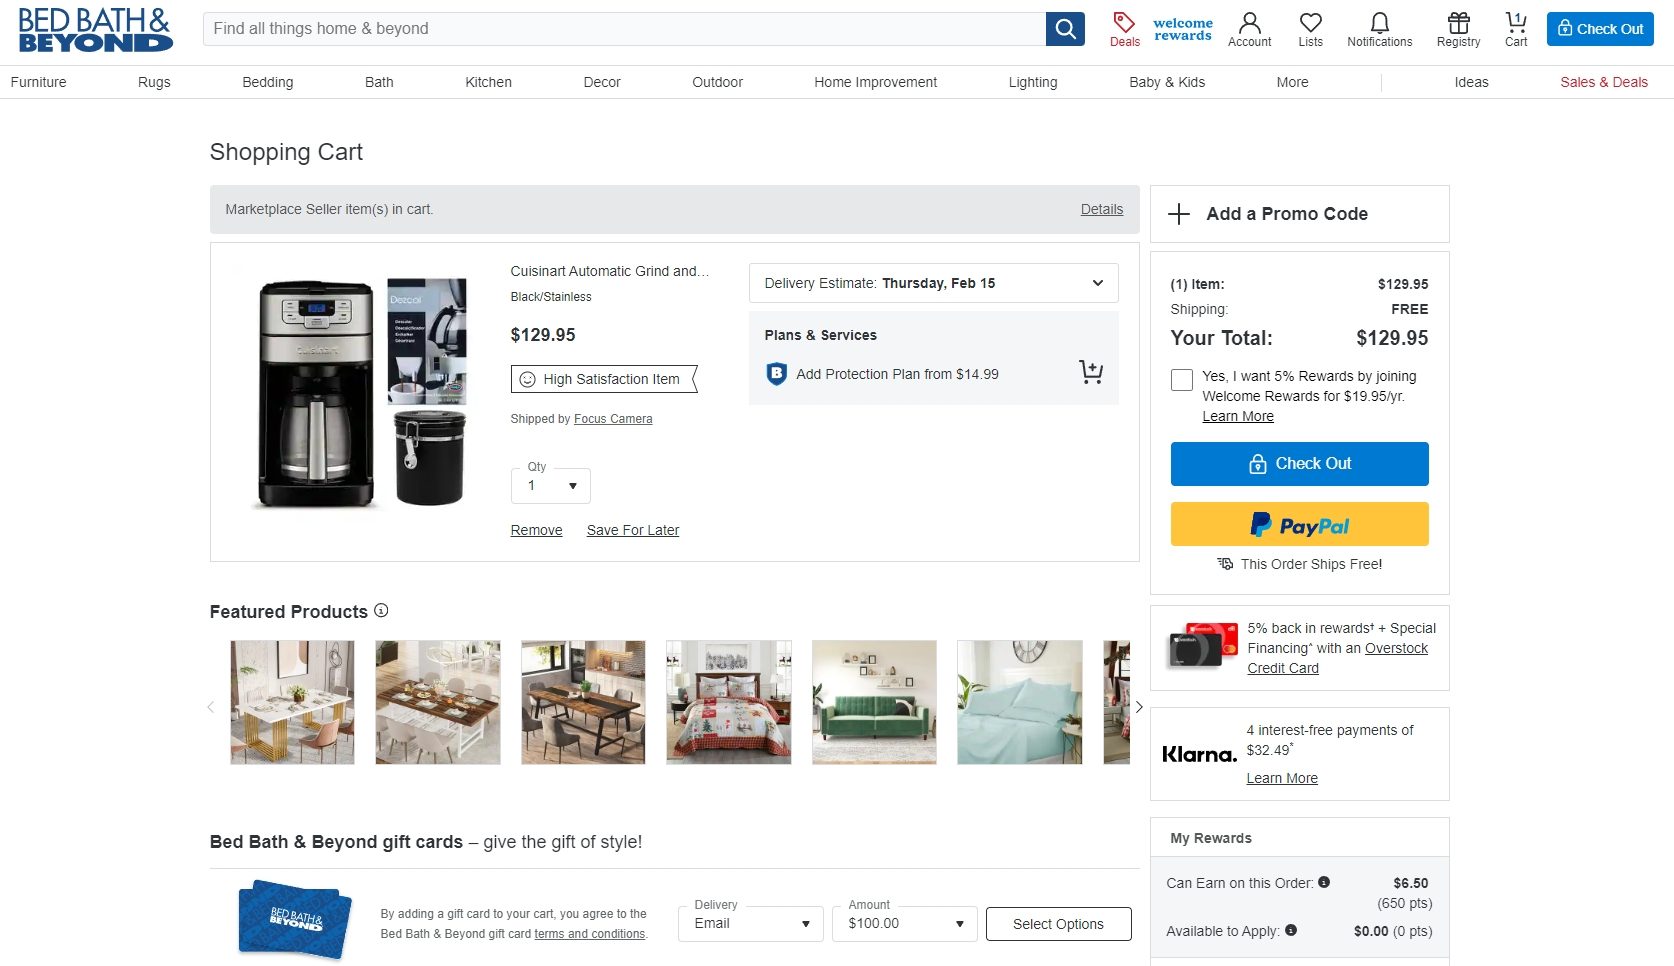Click the blue gift card image
This screenshot has width=1674, height=966.
point(295,919)
